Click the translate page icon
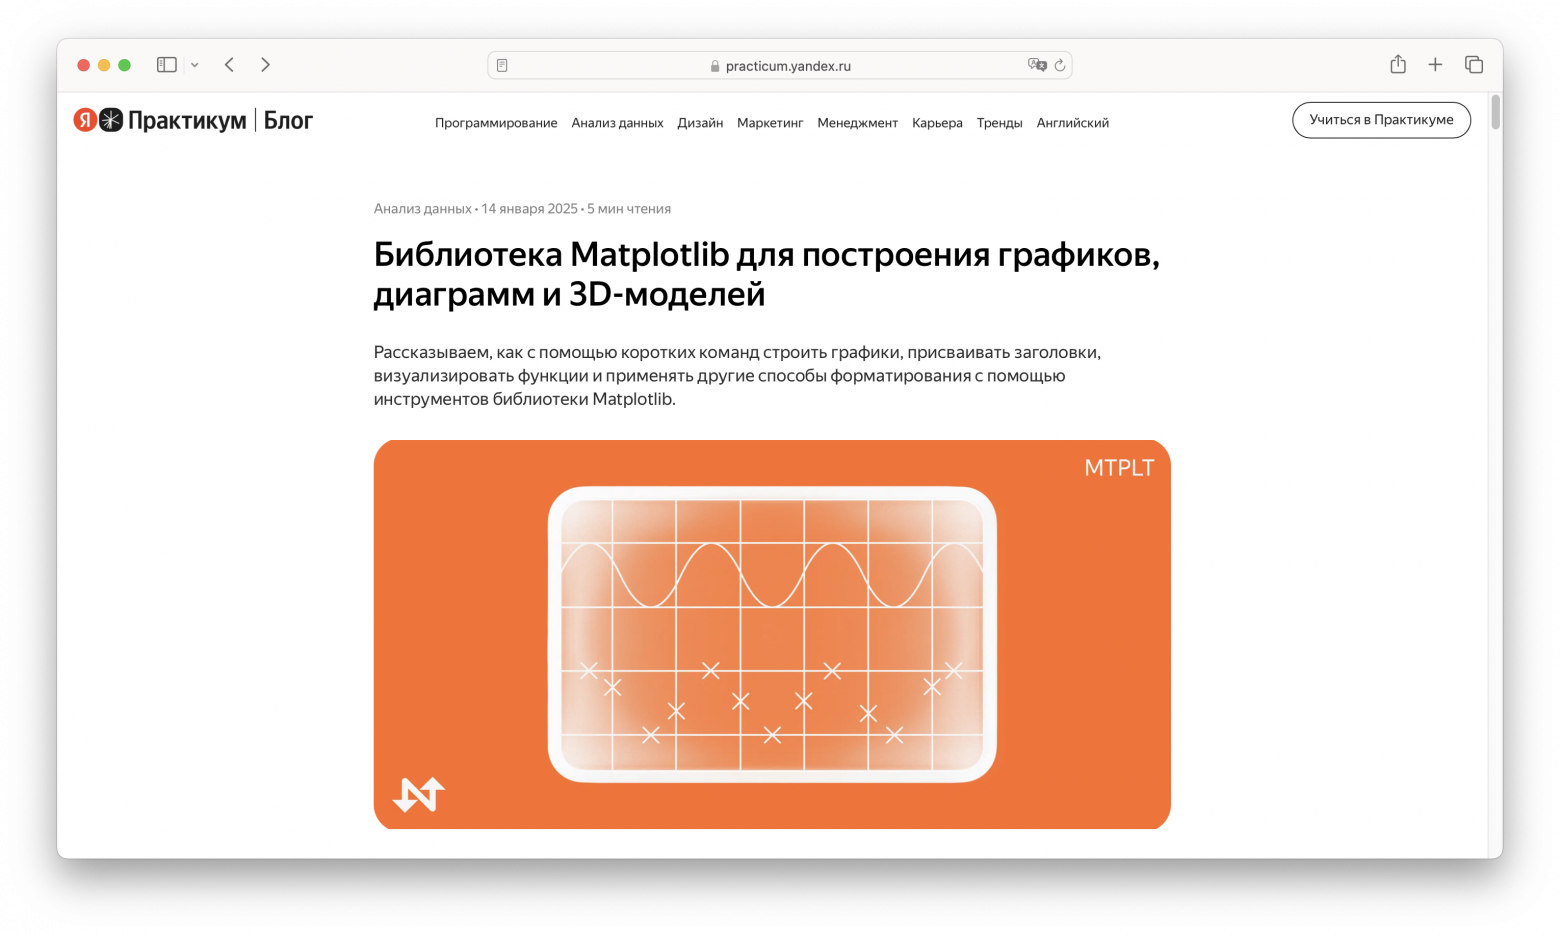This screenshot has width=1560, height=934. [x=1036, y=65]
